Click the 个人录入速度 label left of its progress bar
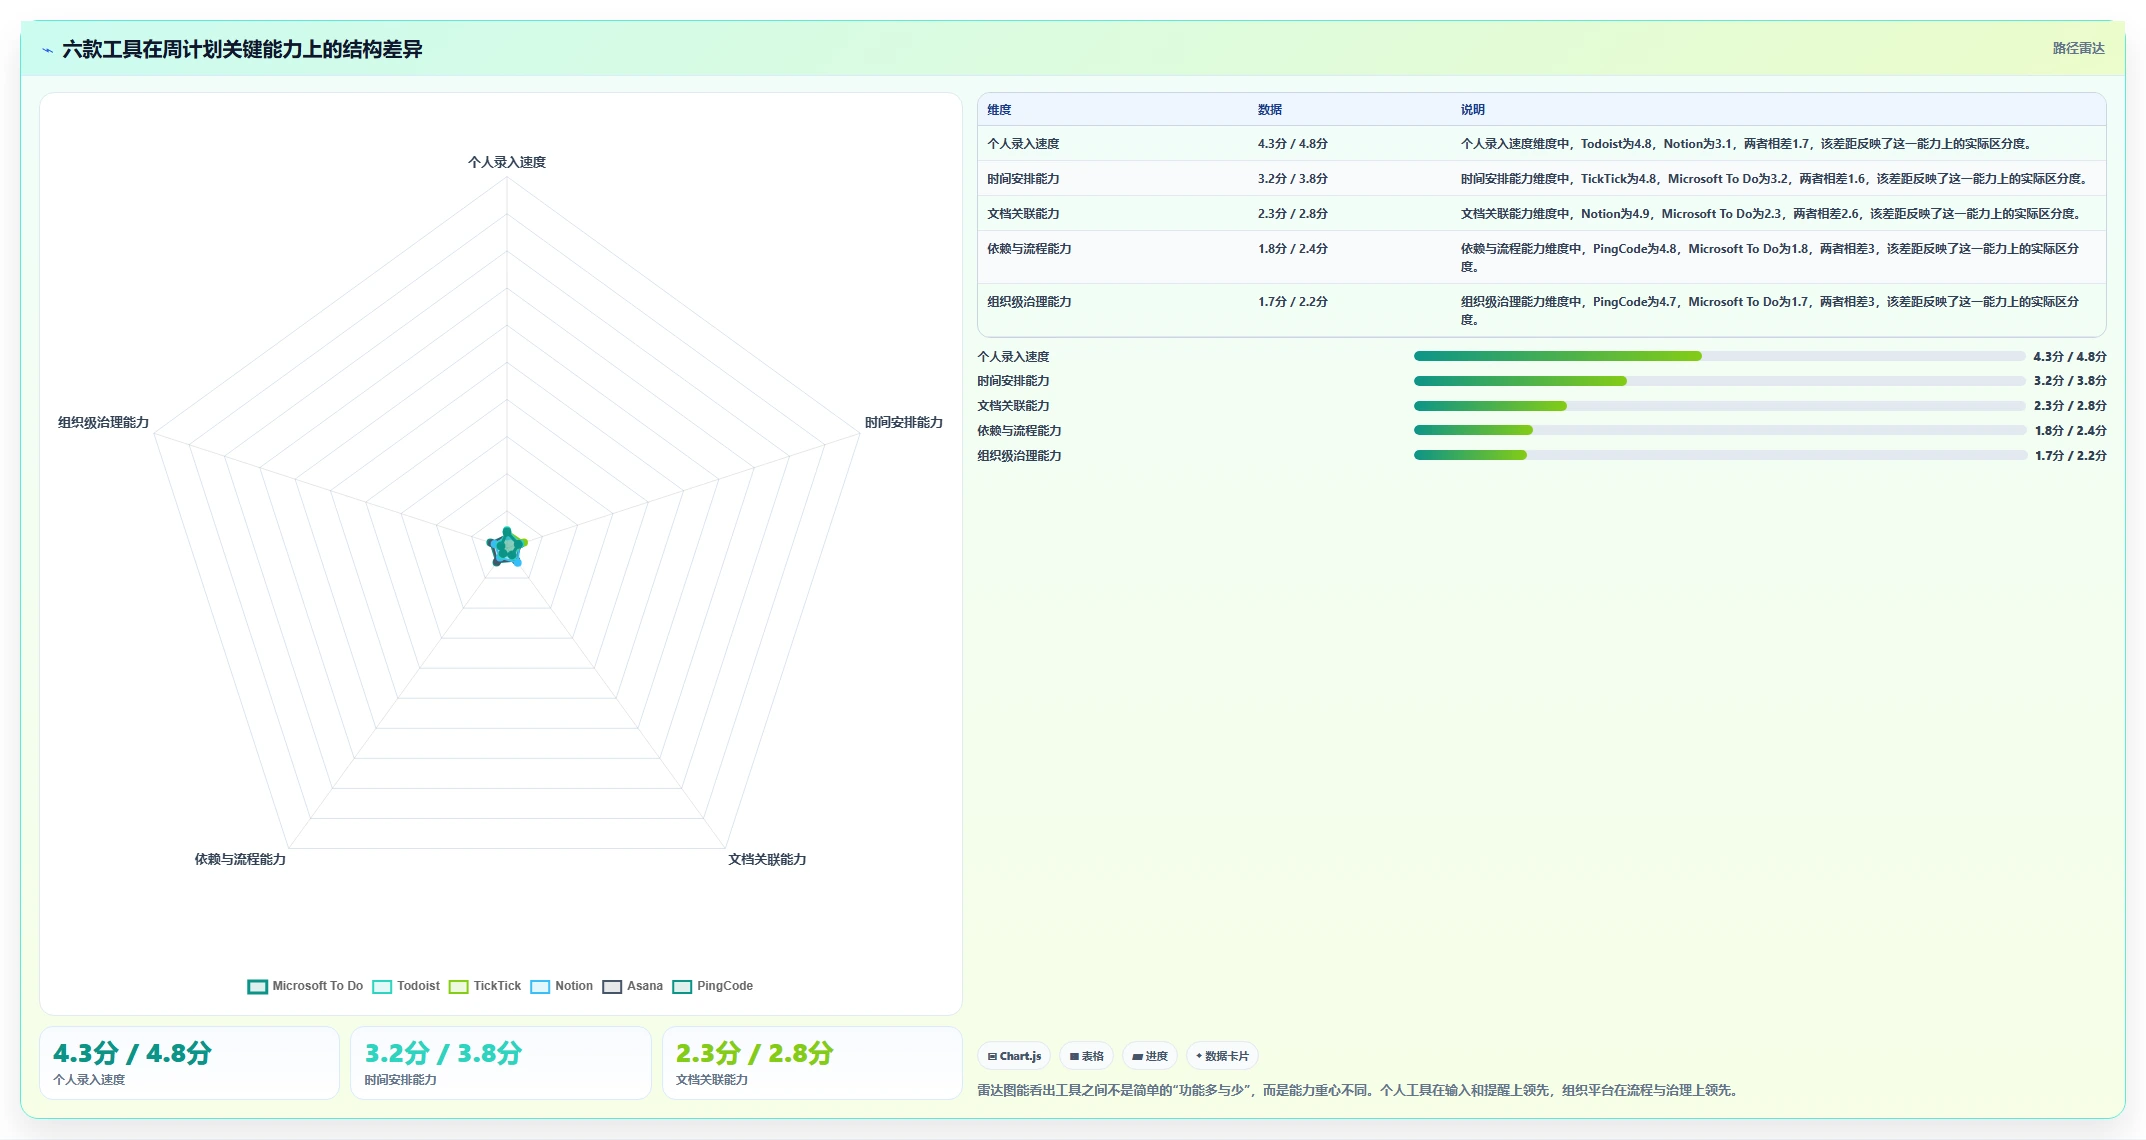Screen dimensions: 2146x1140 1014,357
